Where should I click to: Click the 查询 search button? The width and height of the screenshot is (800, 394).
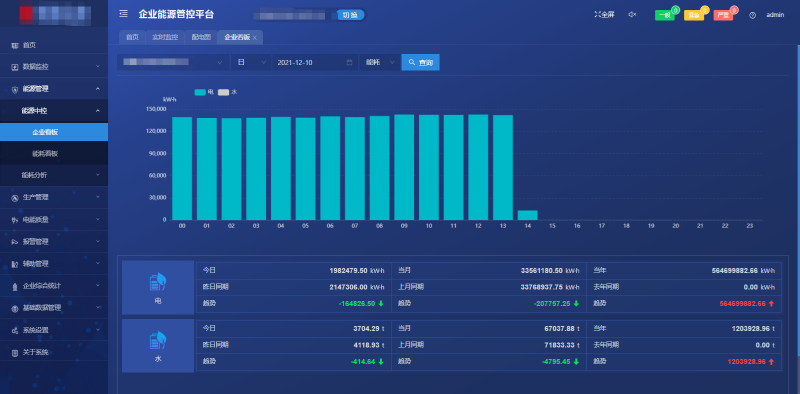pos(420,62)
